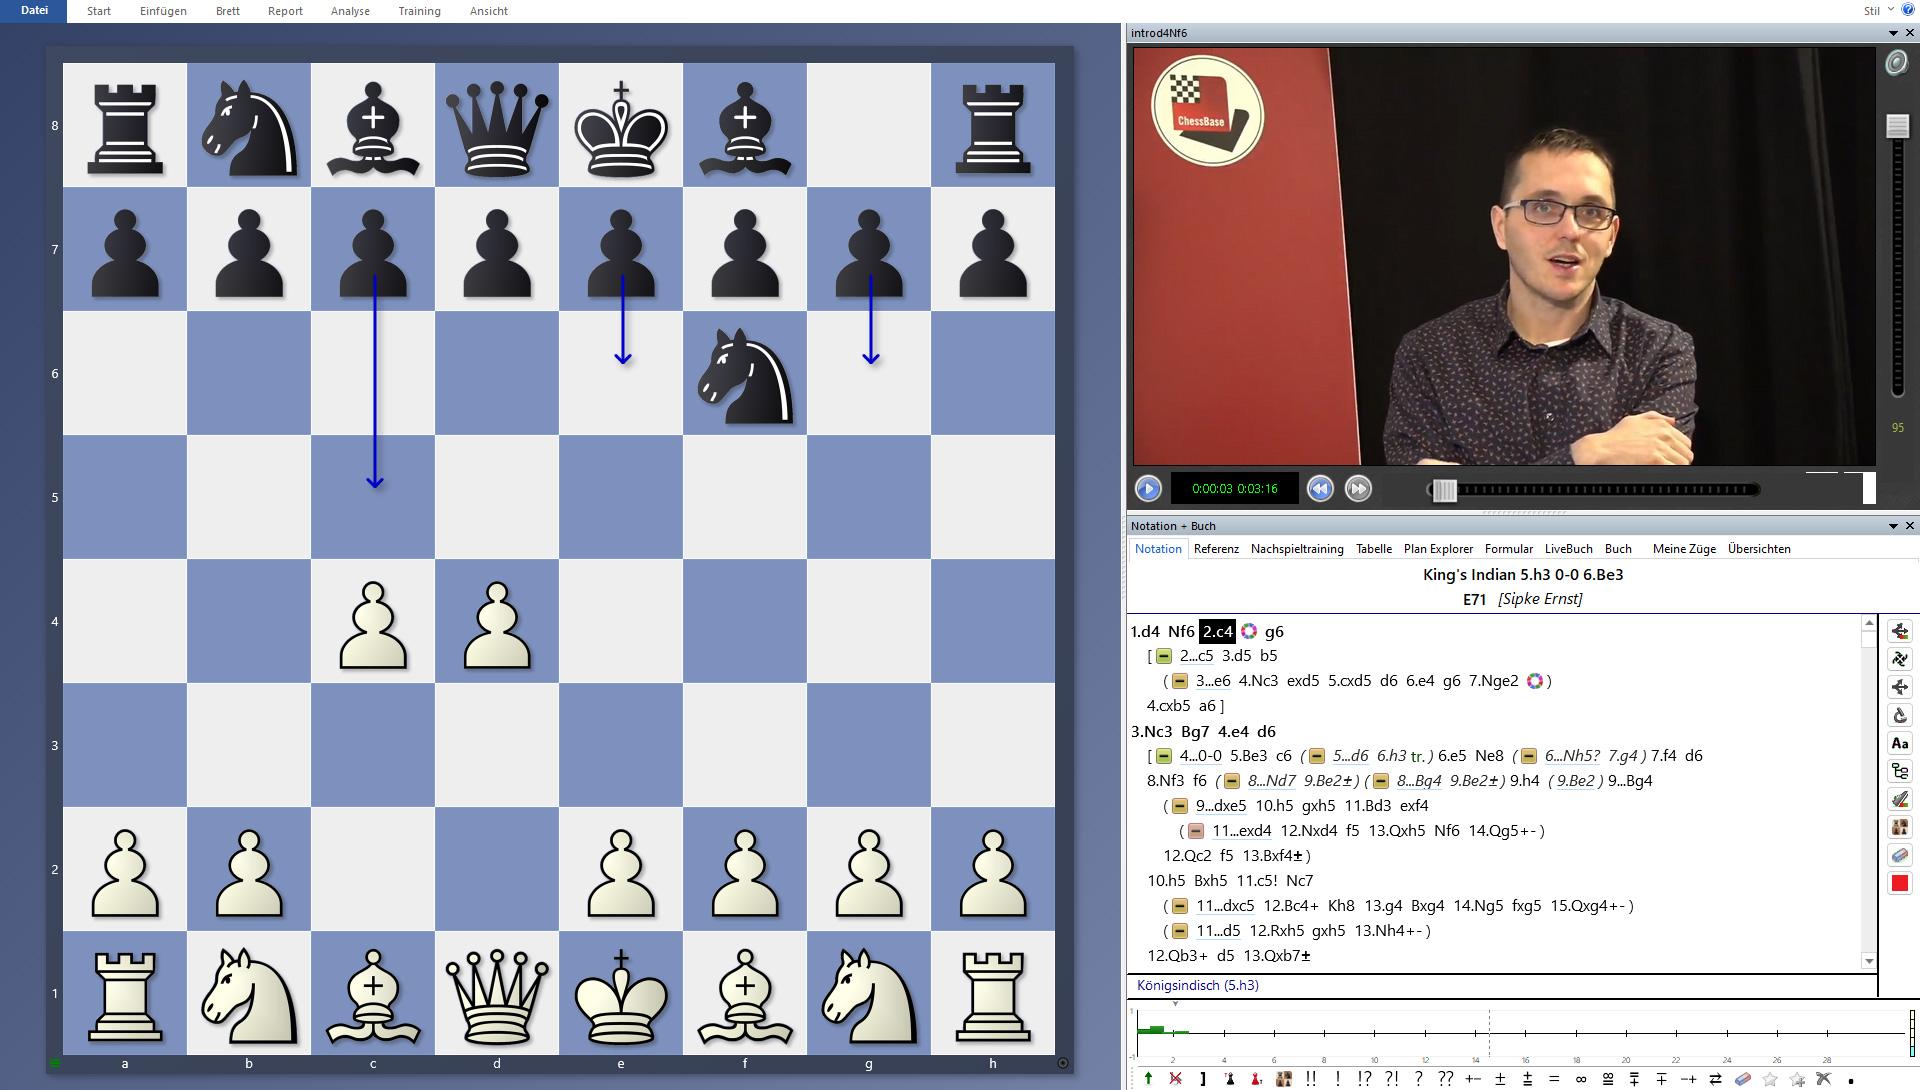Collapse the introd4Nf6 video panel arrow
This screenshot has height=1090, width=1920.
pyautogui.click(x=1893, y=32)
